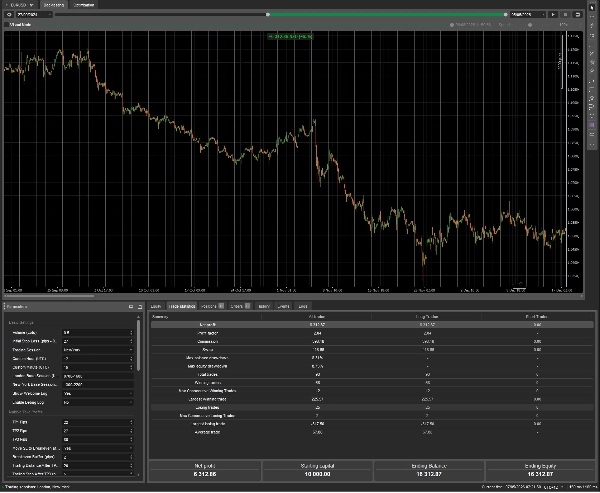Image resolution: width=600 pixels, height=493 pixels.
Task: Click the Net profit value 6 312.86
Action: (205, 474)
